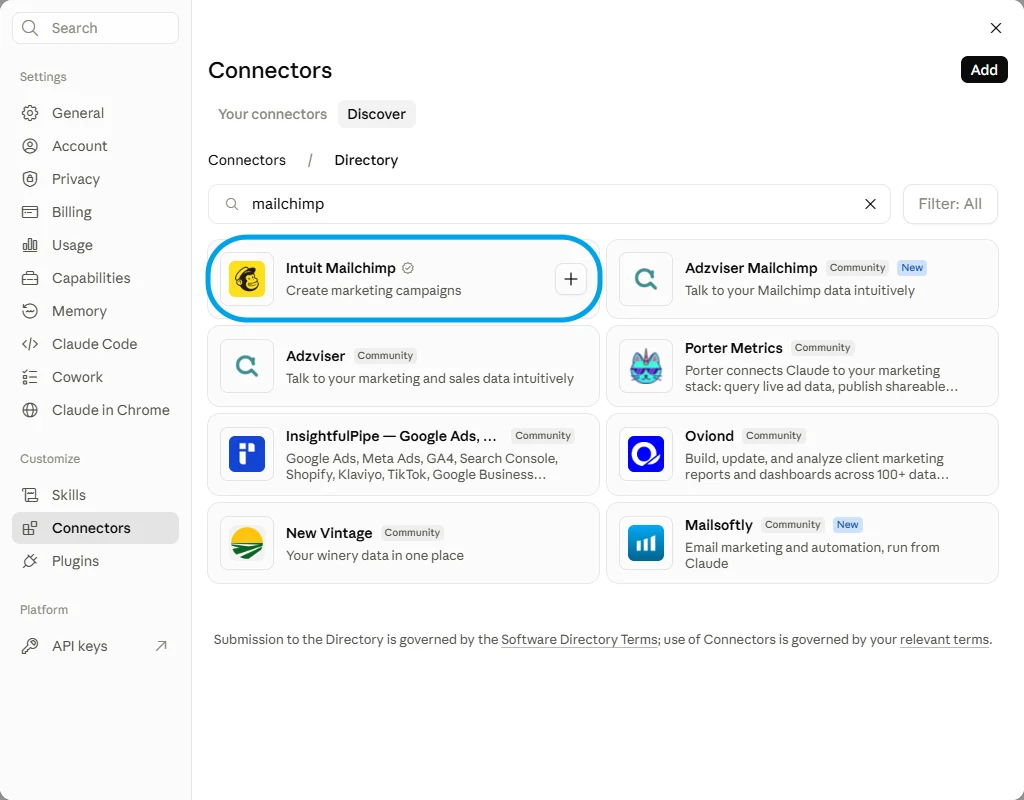The height and width of the screenshot is (800, 1024).
Task: Click the Community badge on Porter Metrics
Action: tap(822, 348)
